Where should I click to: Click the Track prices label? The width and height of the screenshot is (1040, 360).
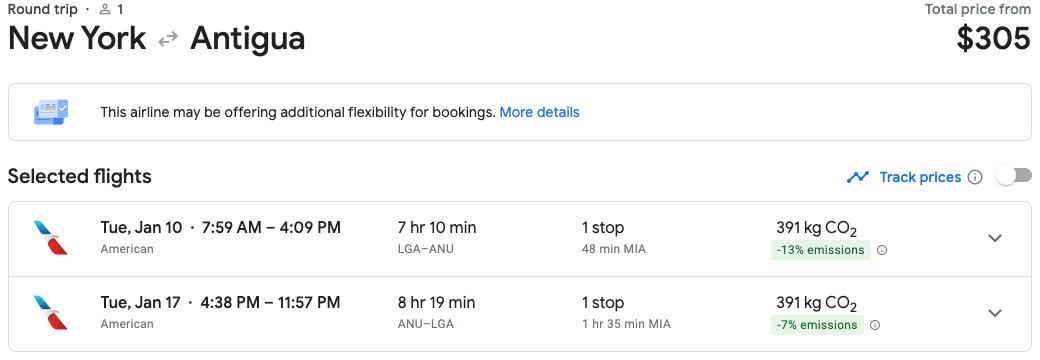(x=920, y=177)
